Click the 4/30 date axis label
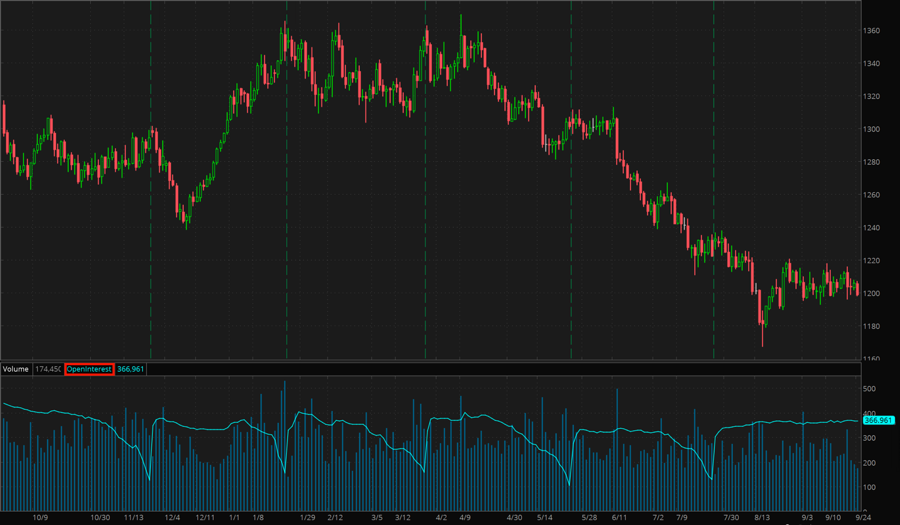 (515, 517)
